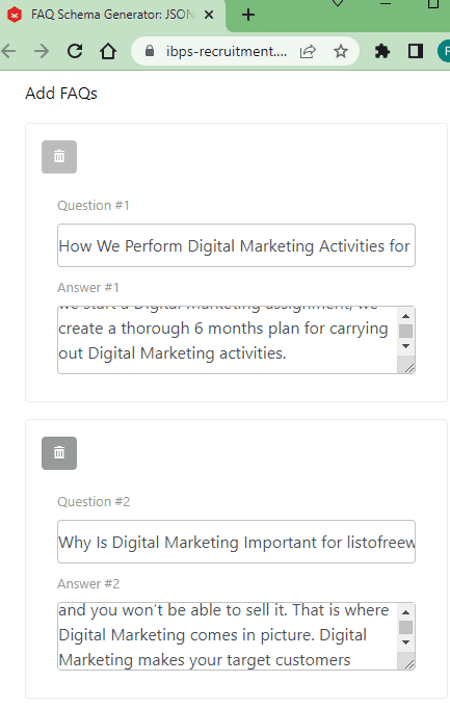This screenshot has width=450, height=709.
Task: Open the extensions puzzle icon
Action: click(x=382, y=51)
